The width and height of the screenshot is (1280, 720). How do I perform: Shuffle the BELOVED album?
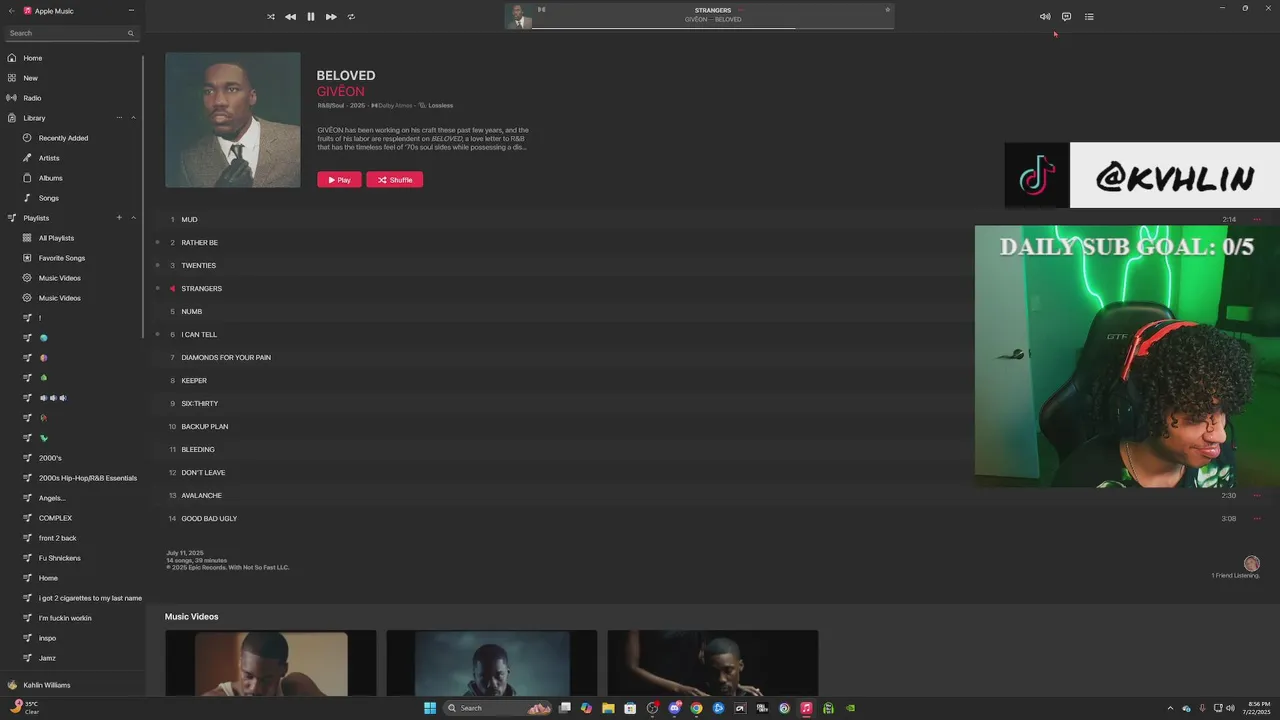394,180
